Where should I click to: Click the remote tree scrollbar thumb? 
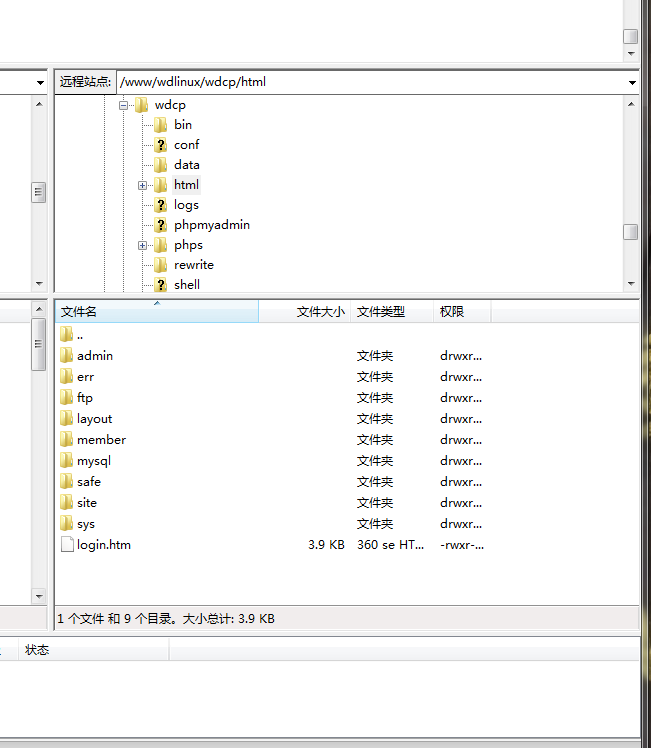631,232
